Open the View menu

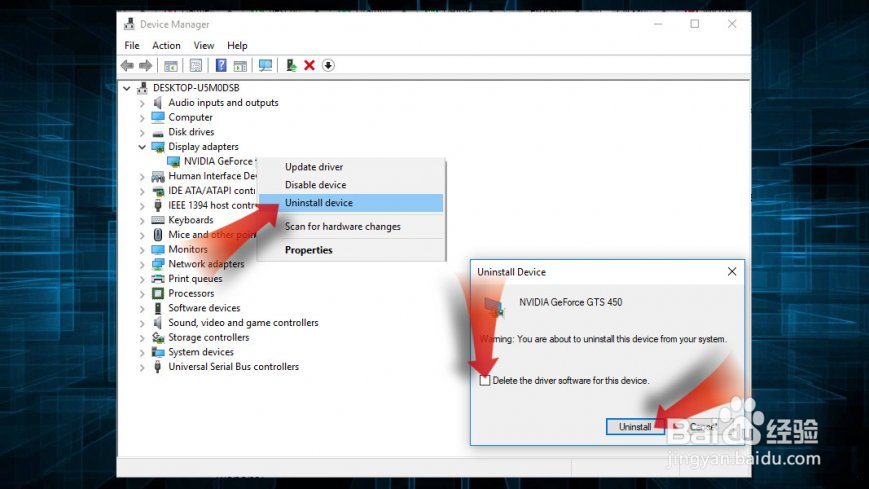[203, 45]
